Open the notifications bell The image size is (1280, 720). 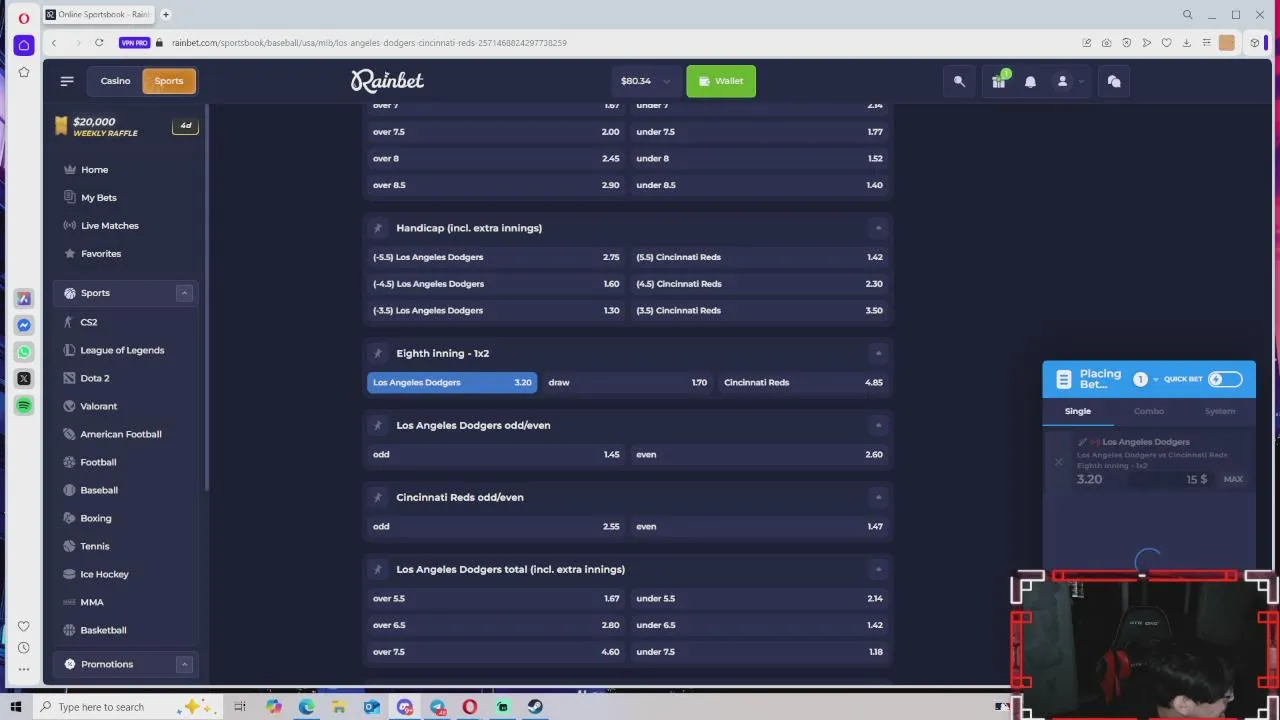click(1030, 81)
